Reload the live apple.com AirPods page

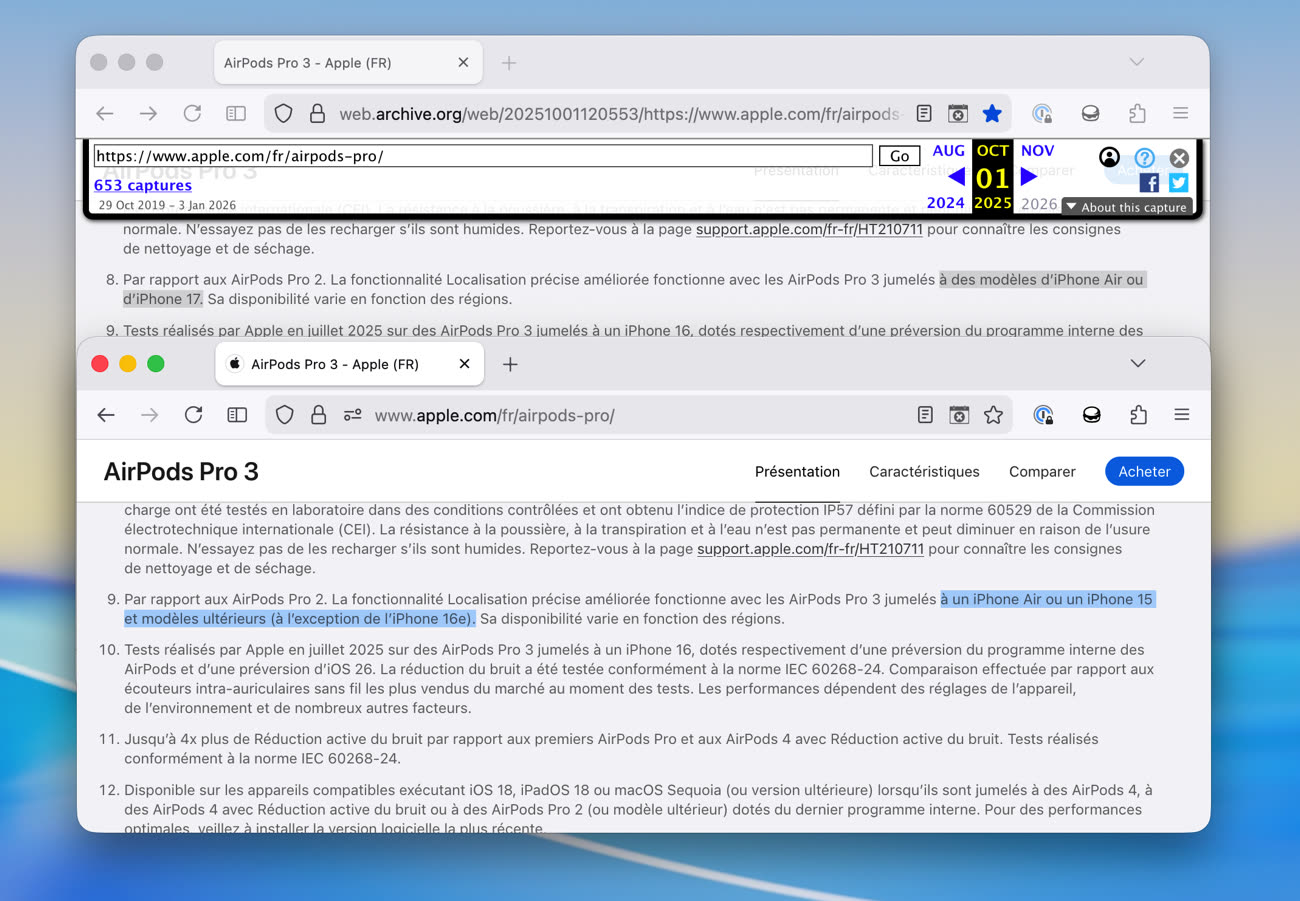(x=194, y=415)
